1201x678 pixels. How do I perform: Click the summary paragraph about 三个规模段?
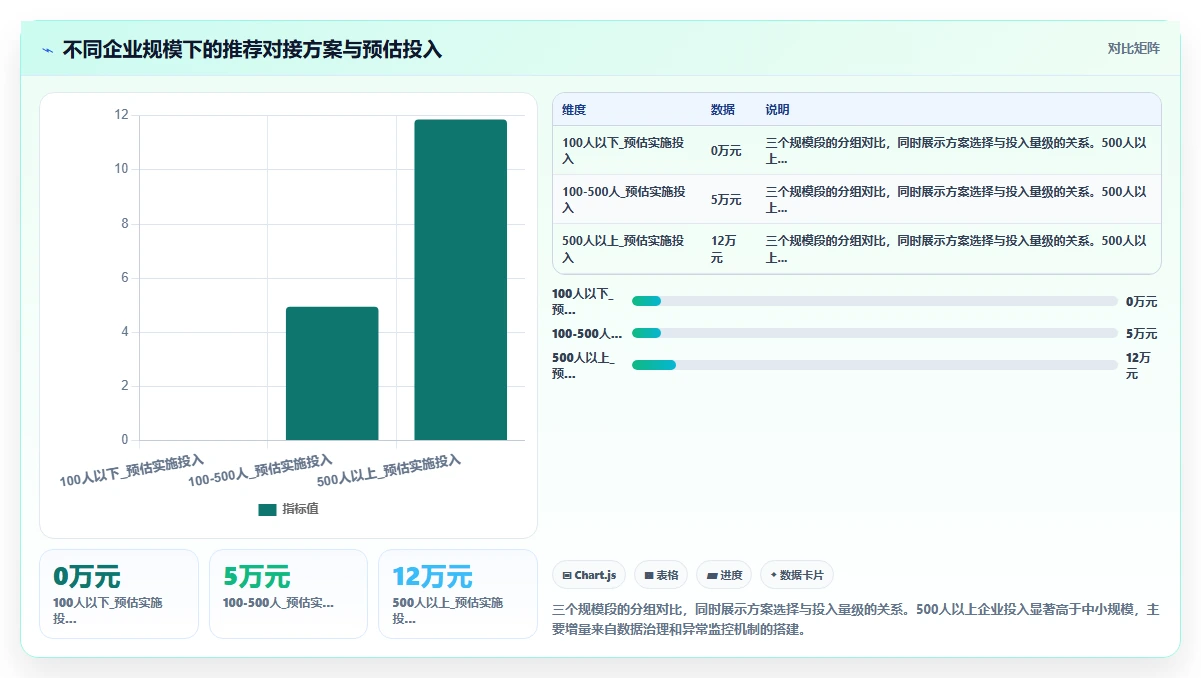(856, 620)
